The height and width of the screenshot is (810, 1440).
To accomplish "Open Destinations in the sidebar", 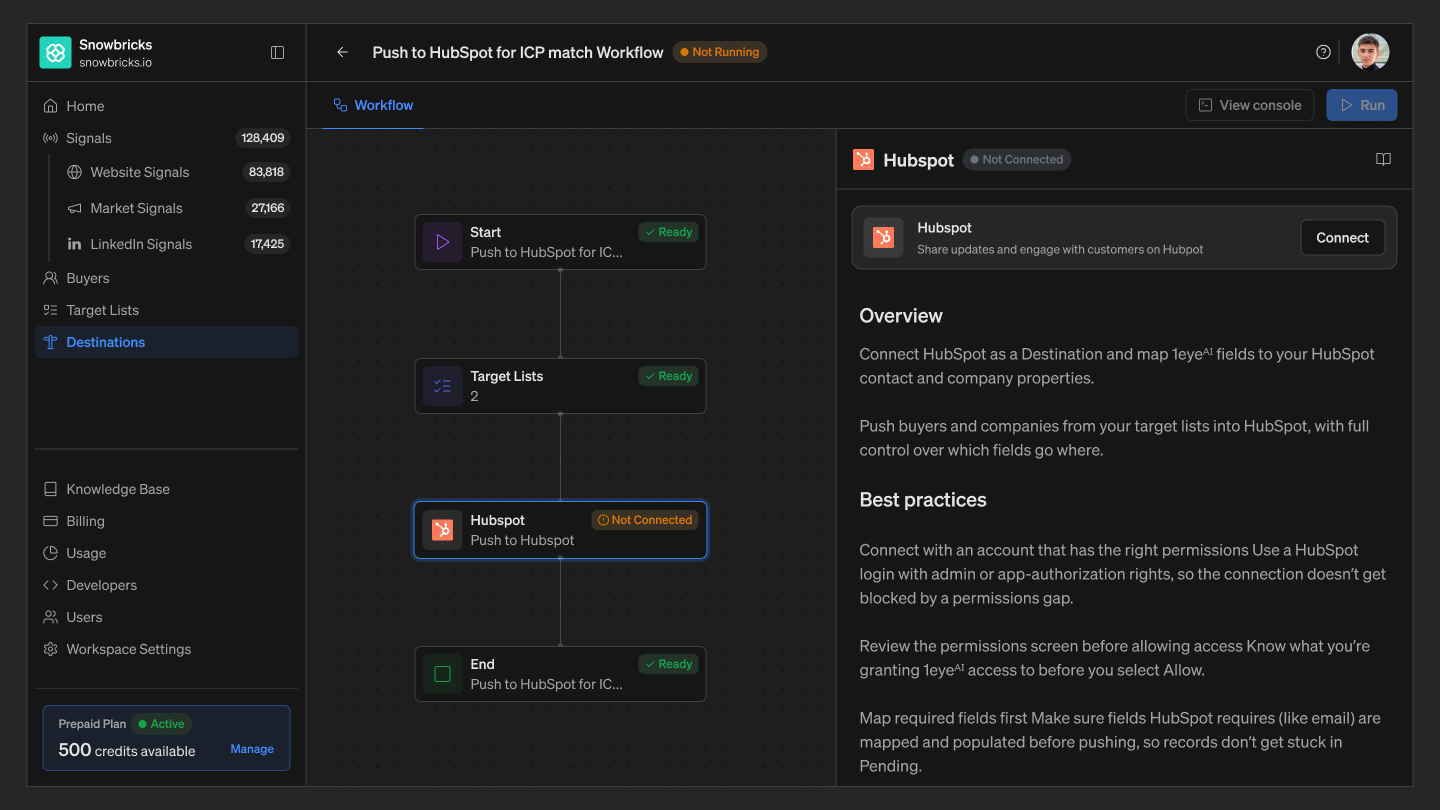I will tap(166, 342).
